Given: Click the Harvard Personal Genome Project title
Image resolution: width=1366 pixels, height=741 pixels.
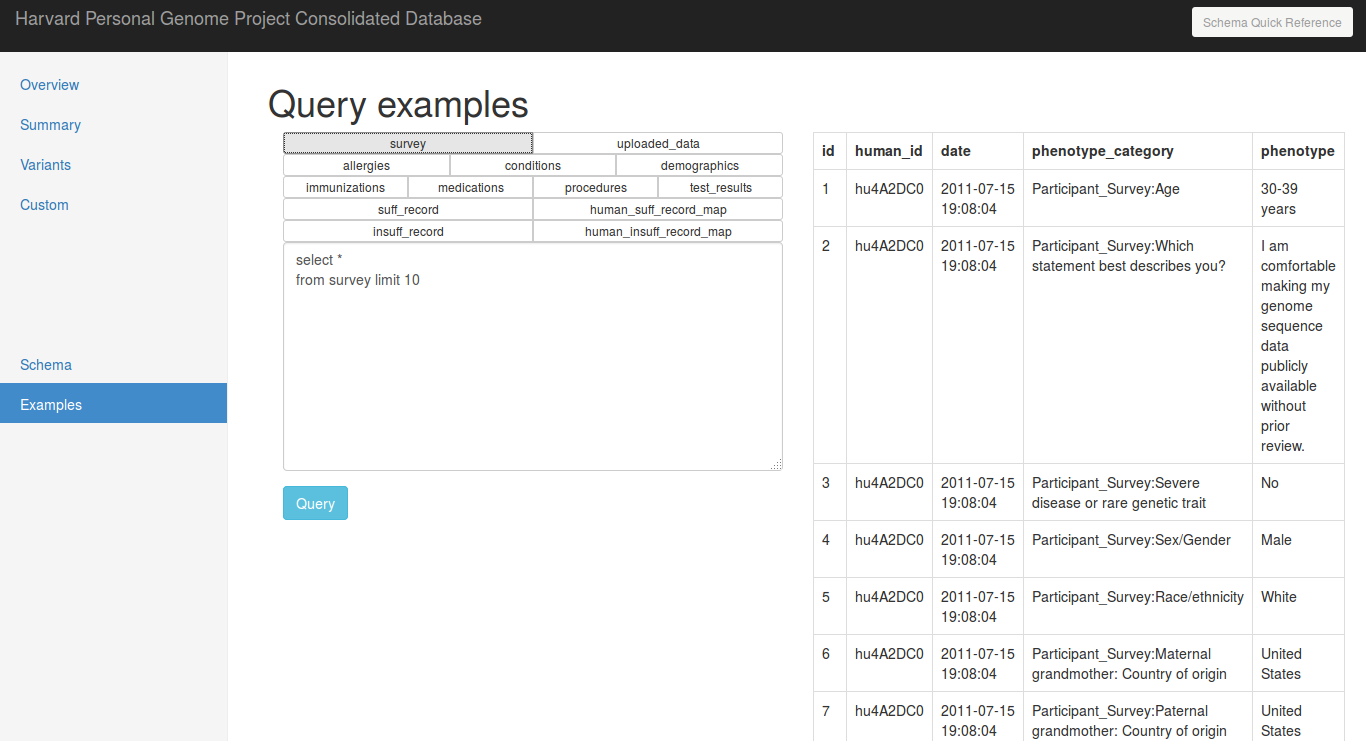Looking at the screenshot, I should point(248,19).
